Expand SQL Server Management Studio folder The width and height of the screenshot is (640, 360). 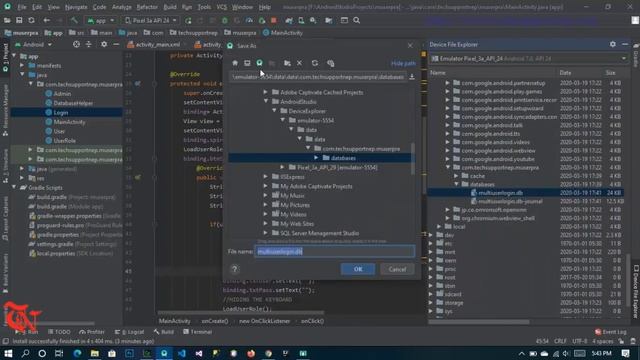[266, 233]
